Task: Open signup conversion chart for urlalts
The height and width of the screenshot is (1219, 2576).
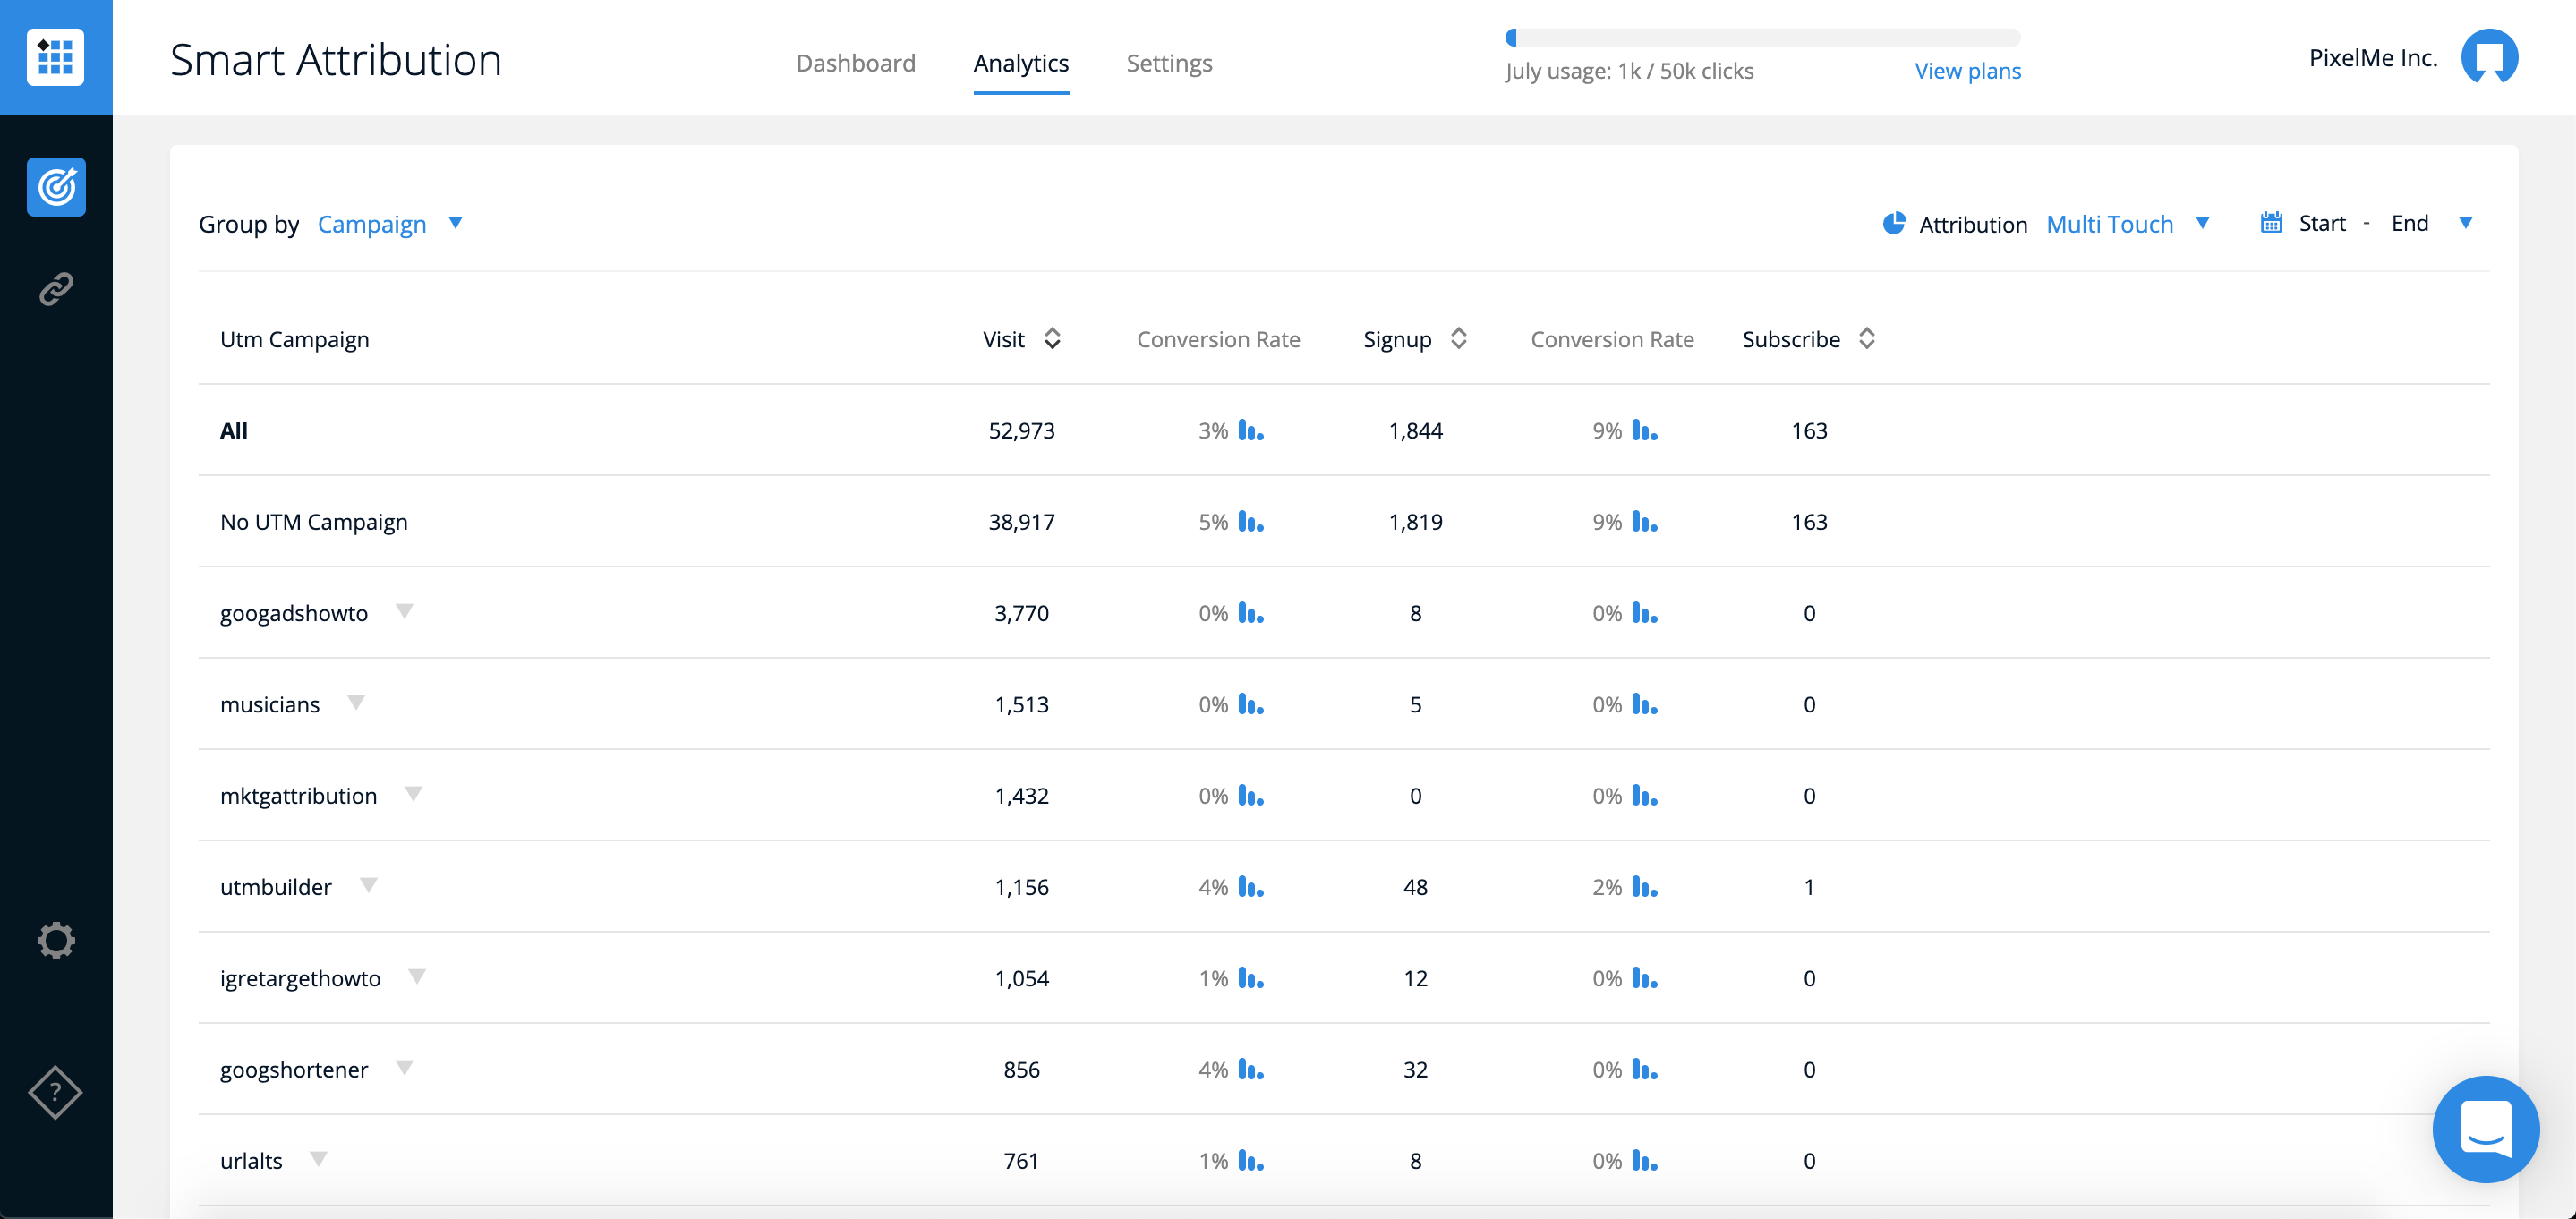Action: [x=1645, y=1160]
